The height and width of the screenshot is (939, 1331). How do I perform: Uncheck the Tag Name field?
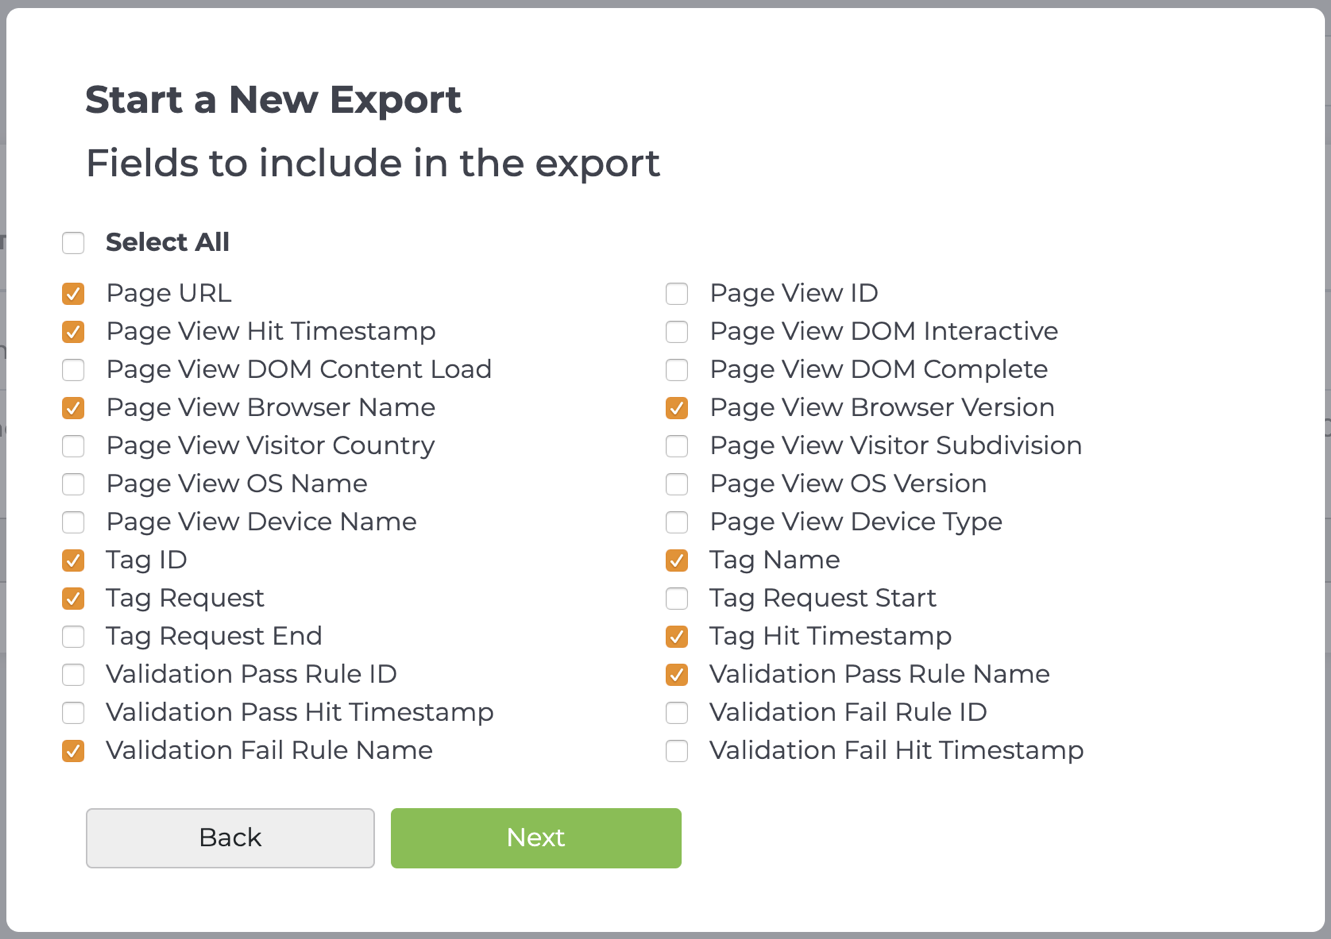pyautogui.click(x=677, y=559)
